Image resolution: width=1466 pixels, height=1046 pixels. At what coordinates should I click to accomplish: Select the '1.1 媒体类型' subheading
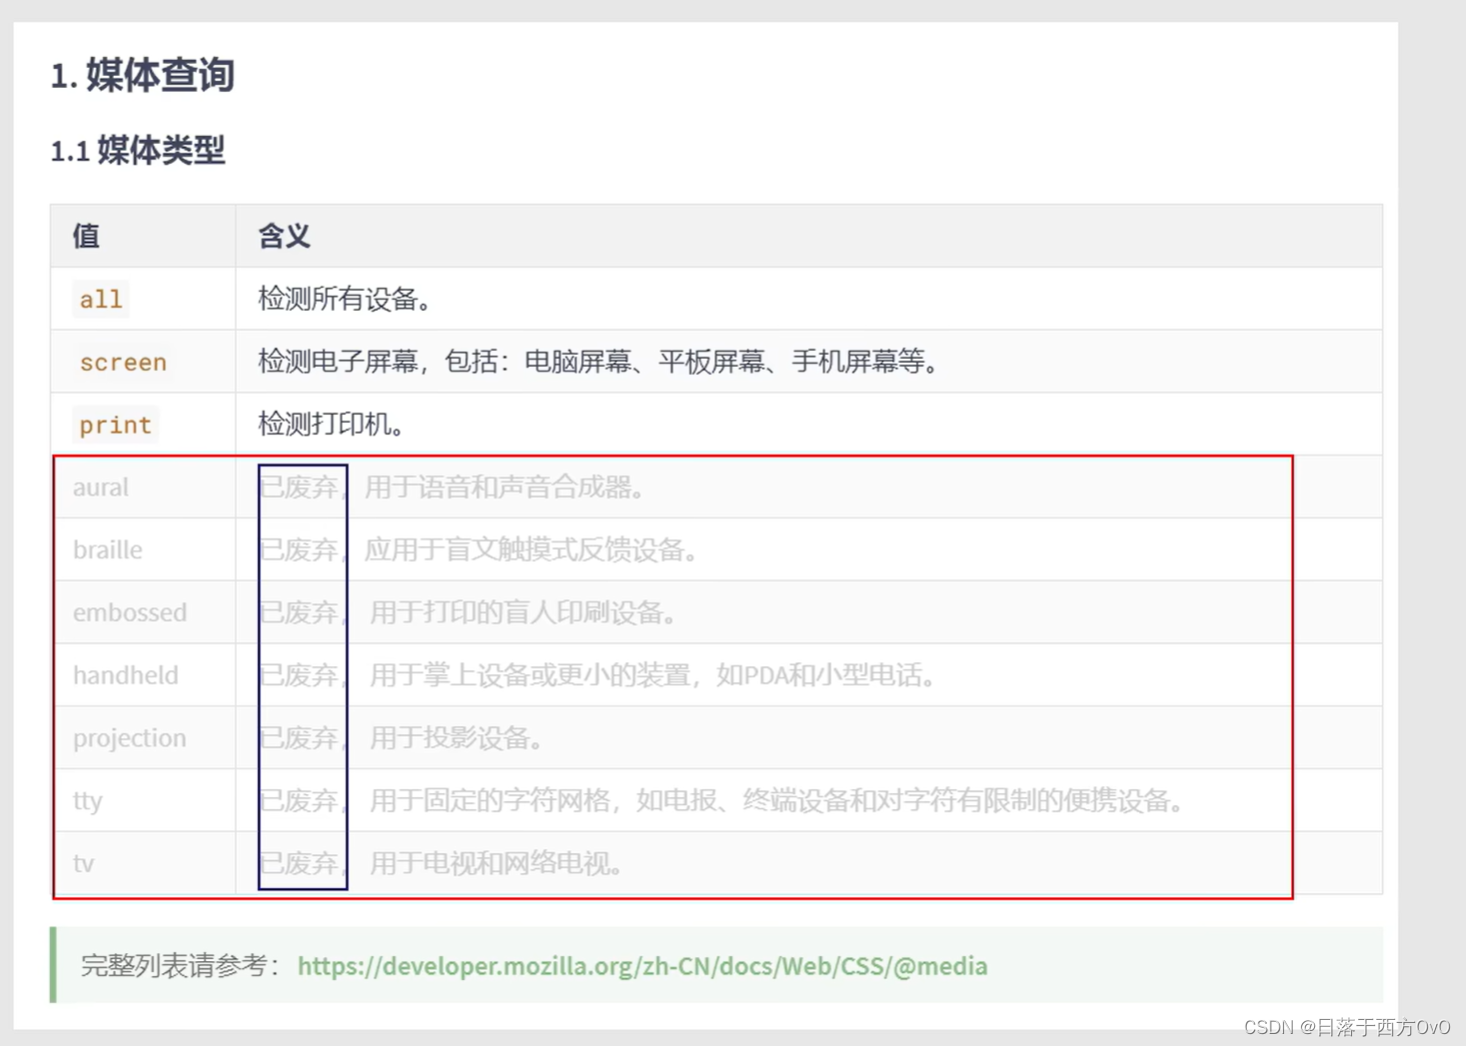[138, 151]
